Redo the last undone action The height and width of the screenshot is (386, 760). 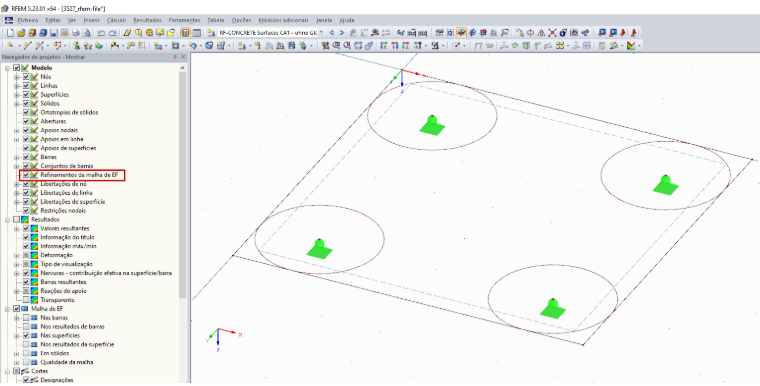coord(112,33)
